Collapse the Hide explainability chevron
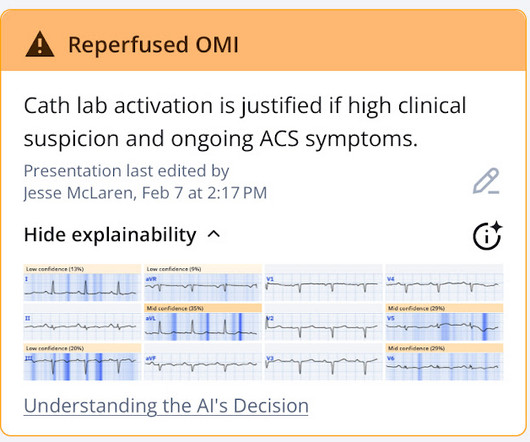530x442 pixels. (214, 234)
